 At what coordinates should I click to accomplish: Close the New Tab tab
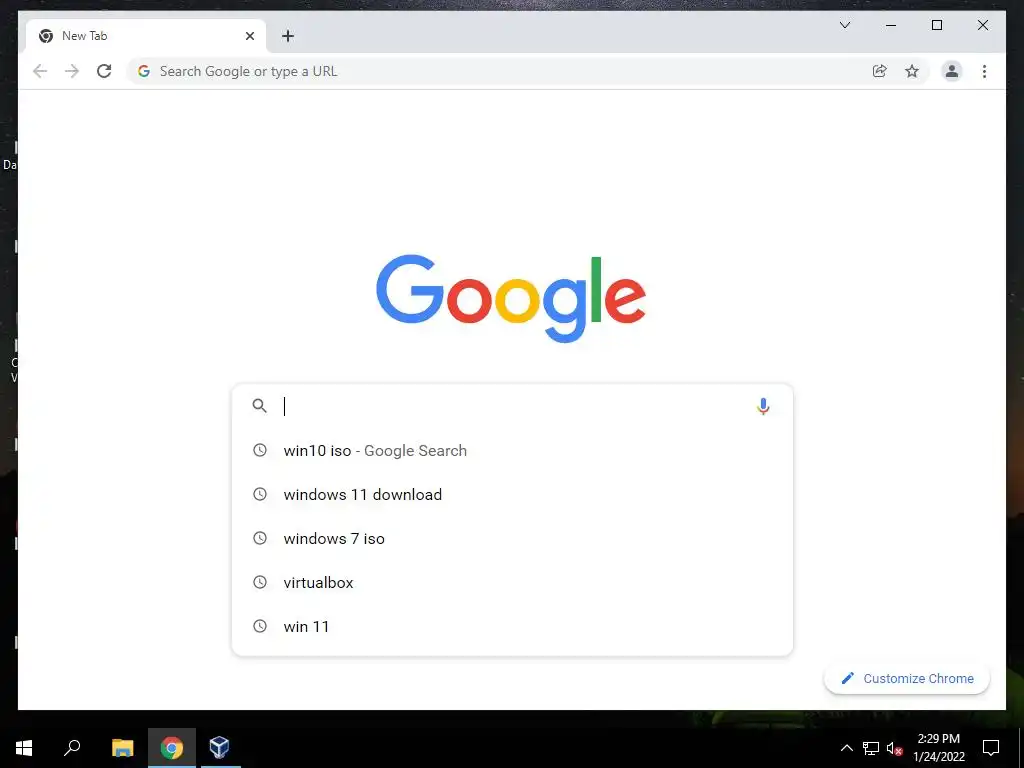249,36
